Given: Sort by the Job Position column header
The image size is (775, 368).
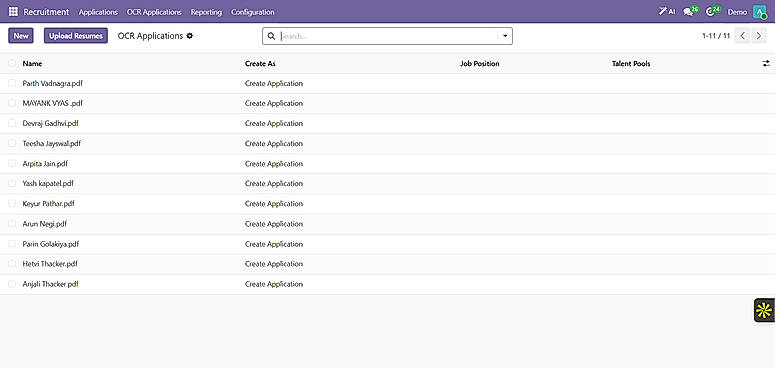Looking at the screenshot, I should click(479, 64).
